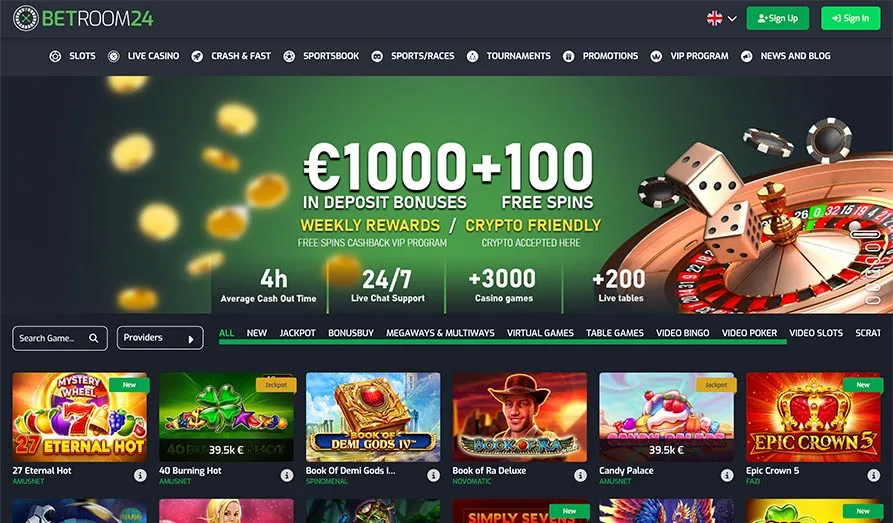Open the Table Games category tab
Screen dimensions: 893x523
click(x=615, y=333)
